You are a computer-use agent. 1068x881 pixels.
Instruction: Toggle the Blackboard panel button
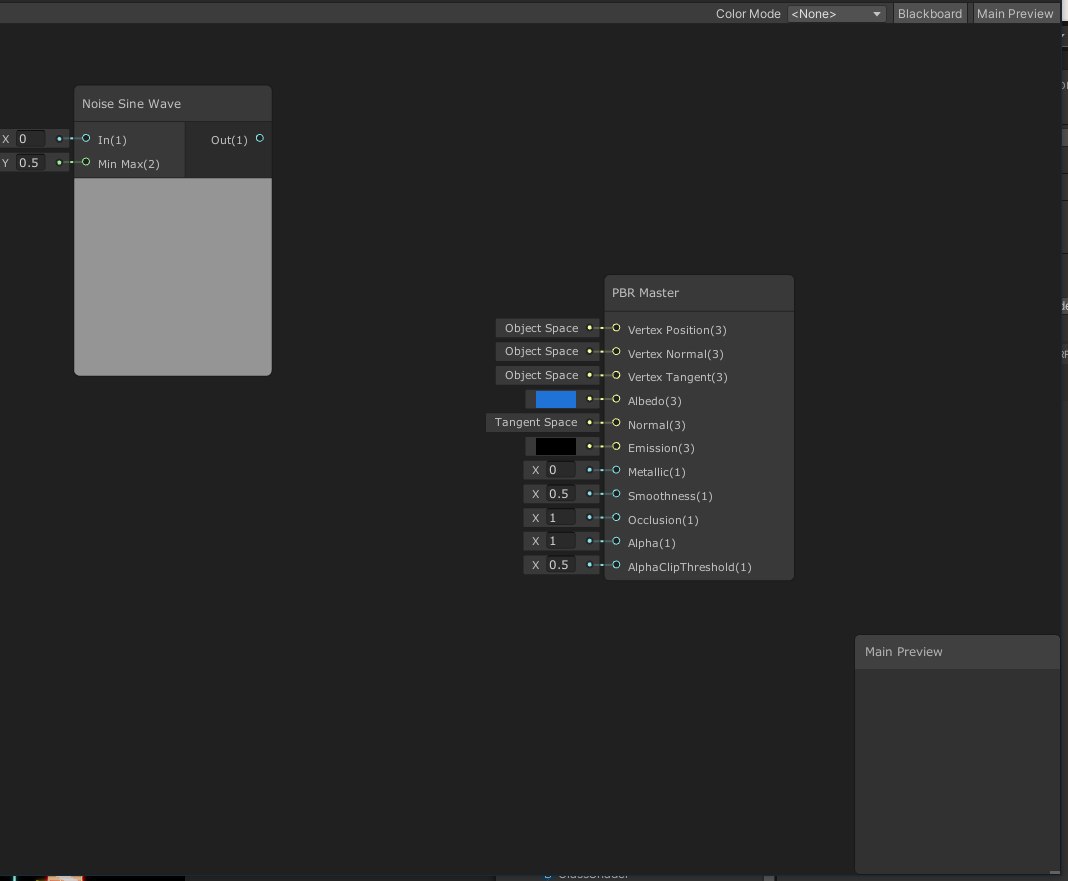[930, 14]
